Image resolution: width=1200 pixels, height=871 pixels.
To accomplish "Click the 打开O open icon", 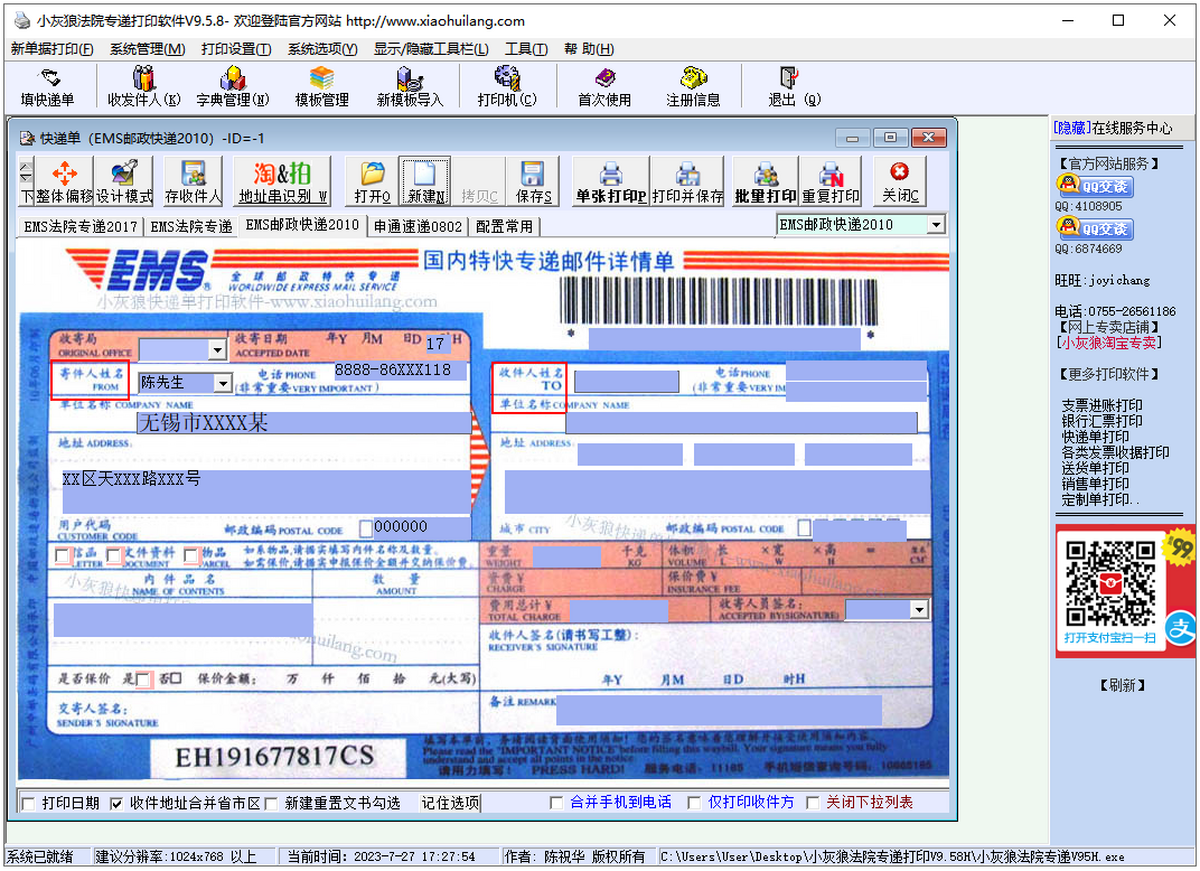I will coord(372,182).
